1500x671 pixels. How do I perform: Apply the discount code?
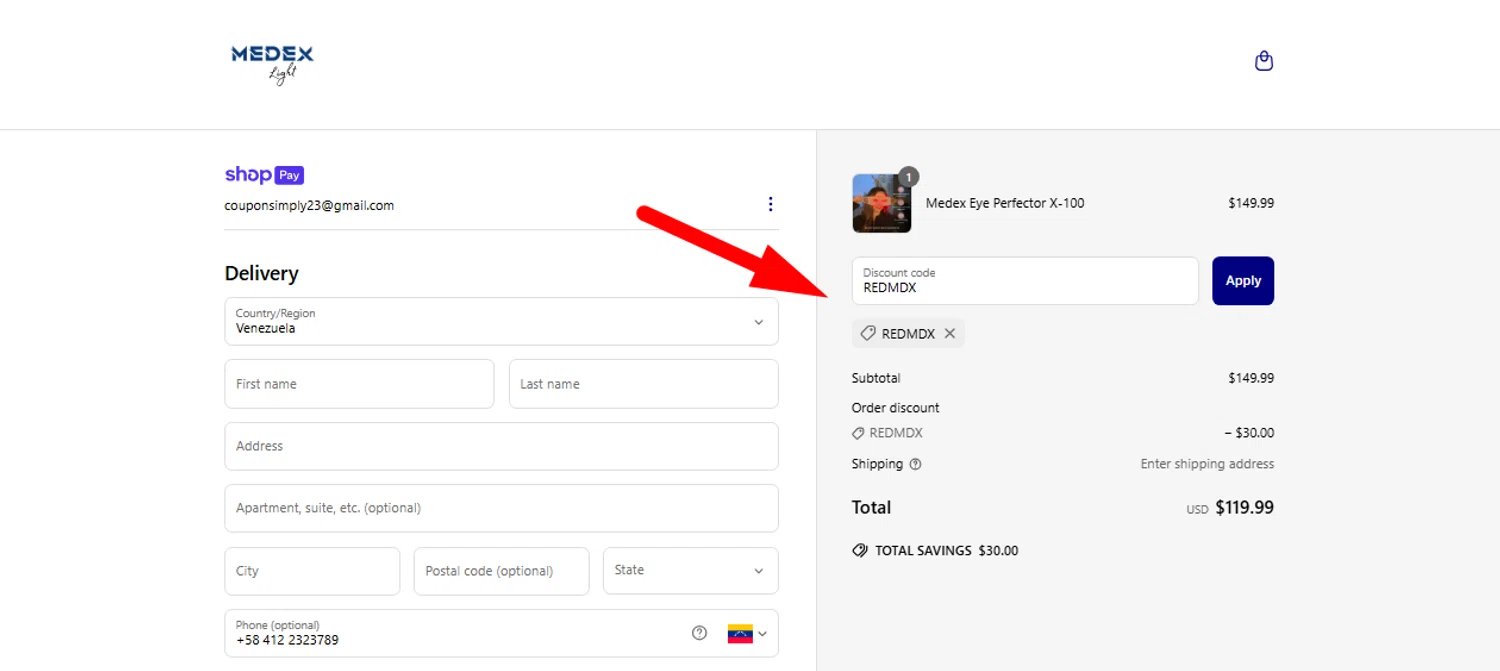[1243, 281]
